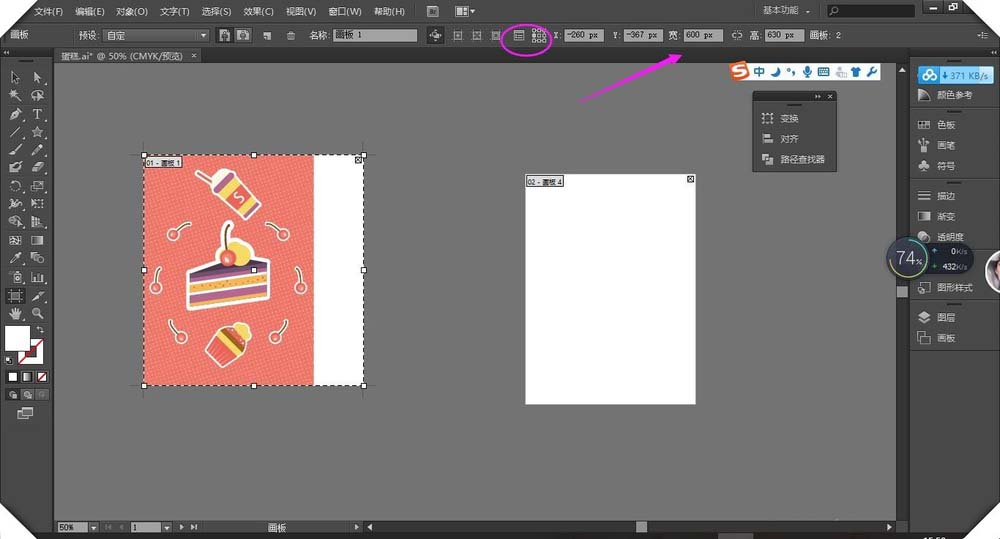This screenshot has width=1000, height=539.
Task: Open control bar options flyout menu
Action: click(983, 36)
